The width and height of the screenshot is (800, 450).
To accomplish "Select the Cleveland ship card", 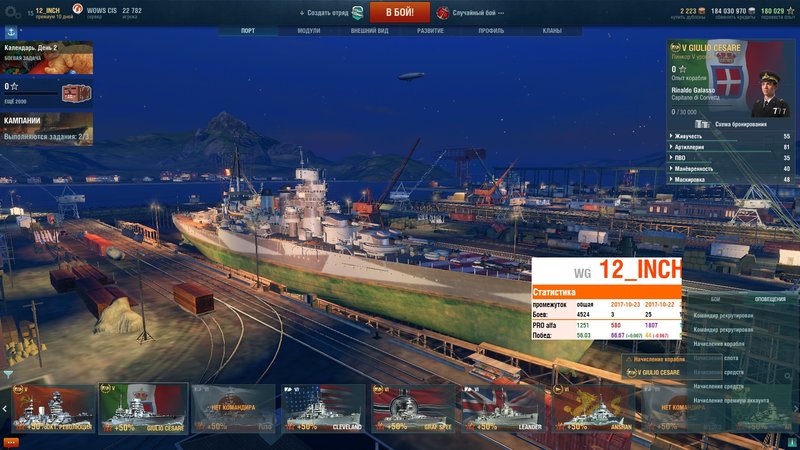I will click(323, 409).
